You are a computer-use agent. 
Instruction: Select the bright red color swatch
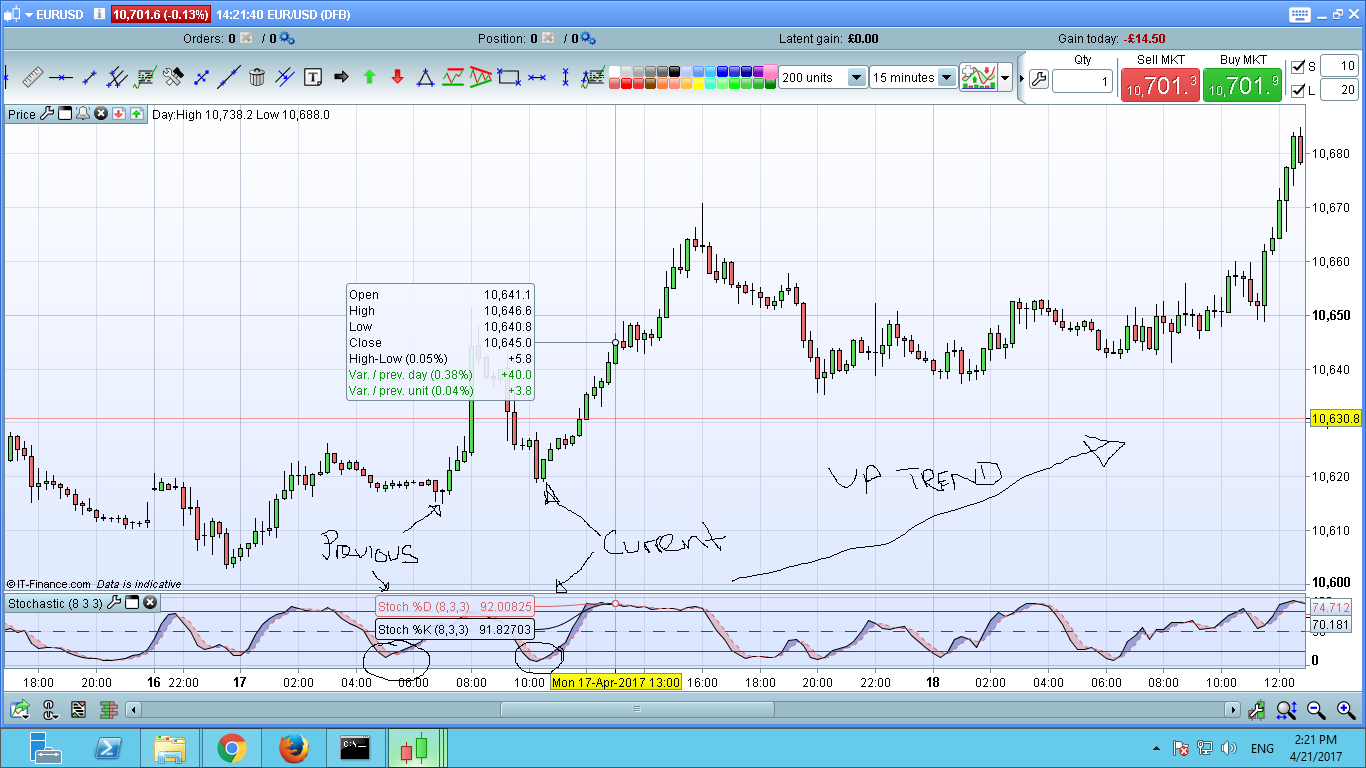tap(628, 84)
